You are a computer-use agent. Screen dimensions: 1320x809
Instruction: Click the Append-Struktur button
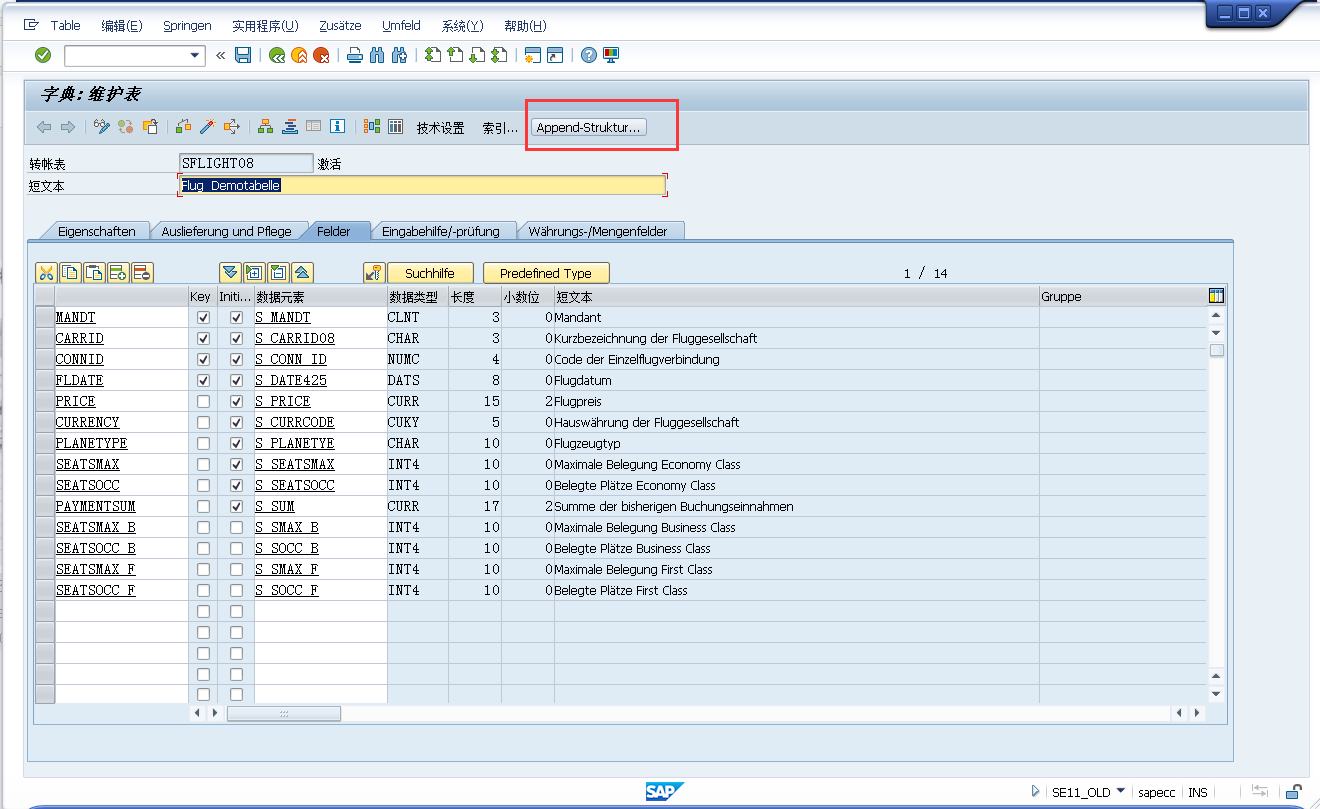pos(590,127)
